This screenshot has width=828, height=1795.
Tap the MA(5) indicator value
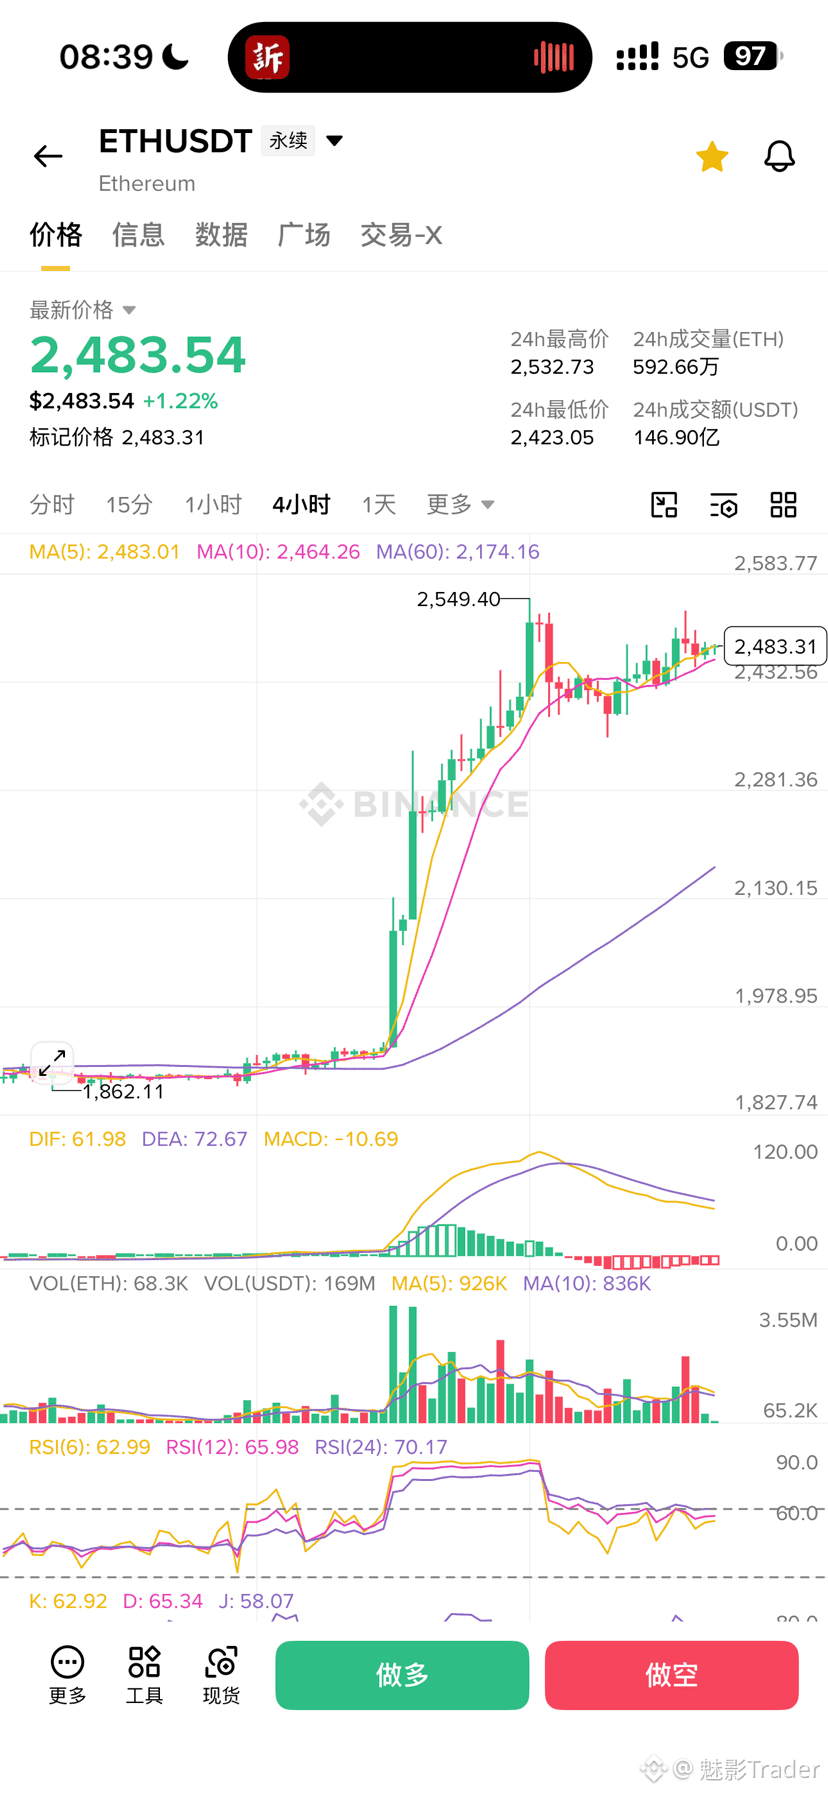pos(105,552)
